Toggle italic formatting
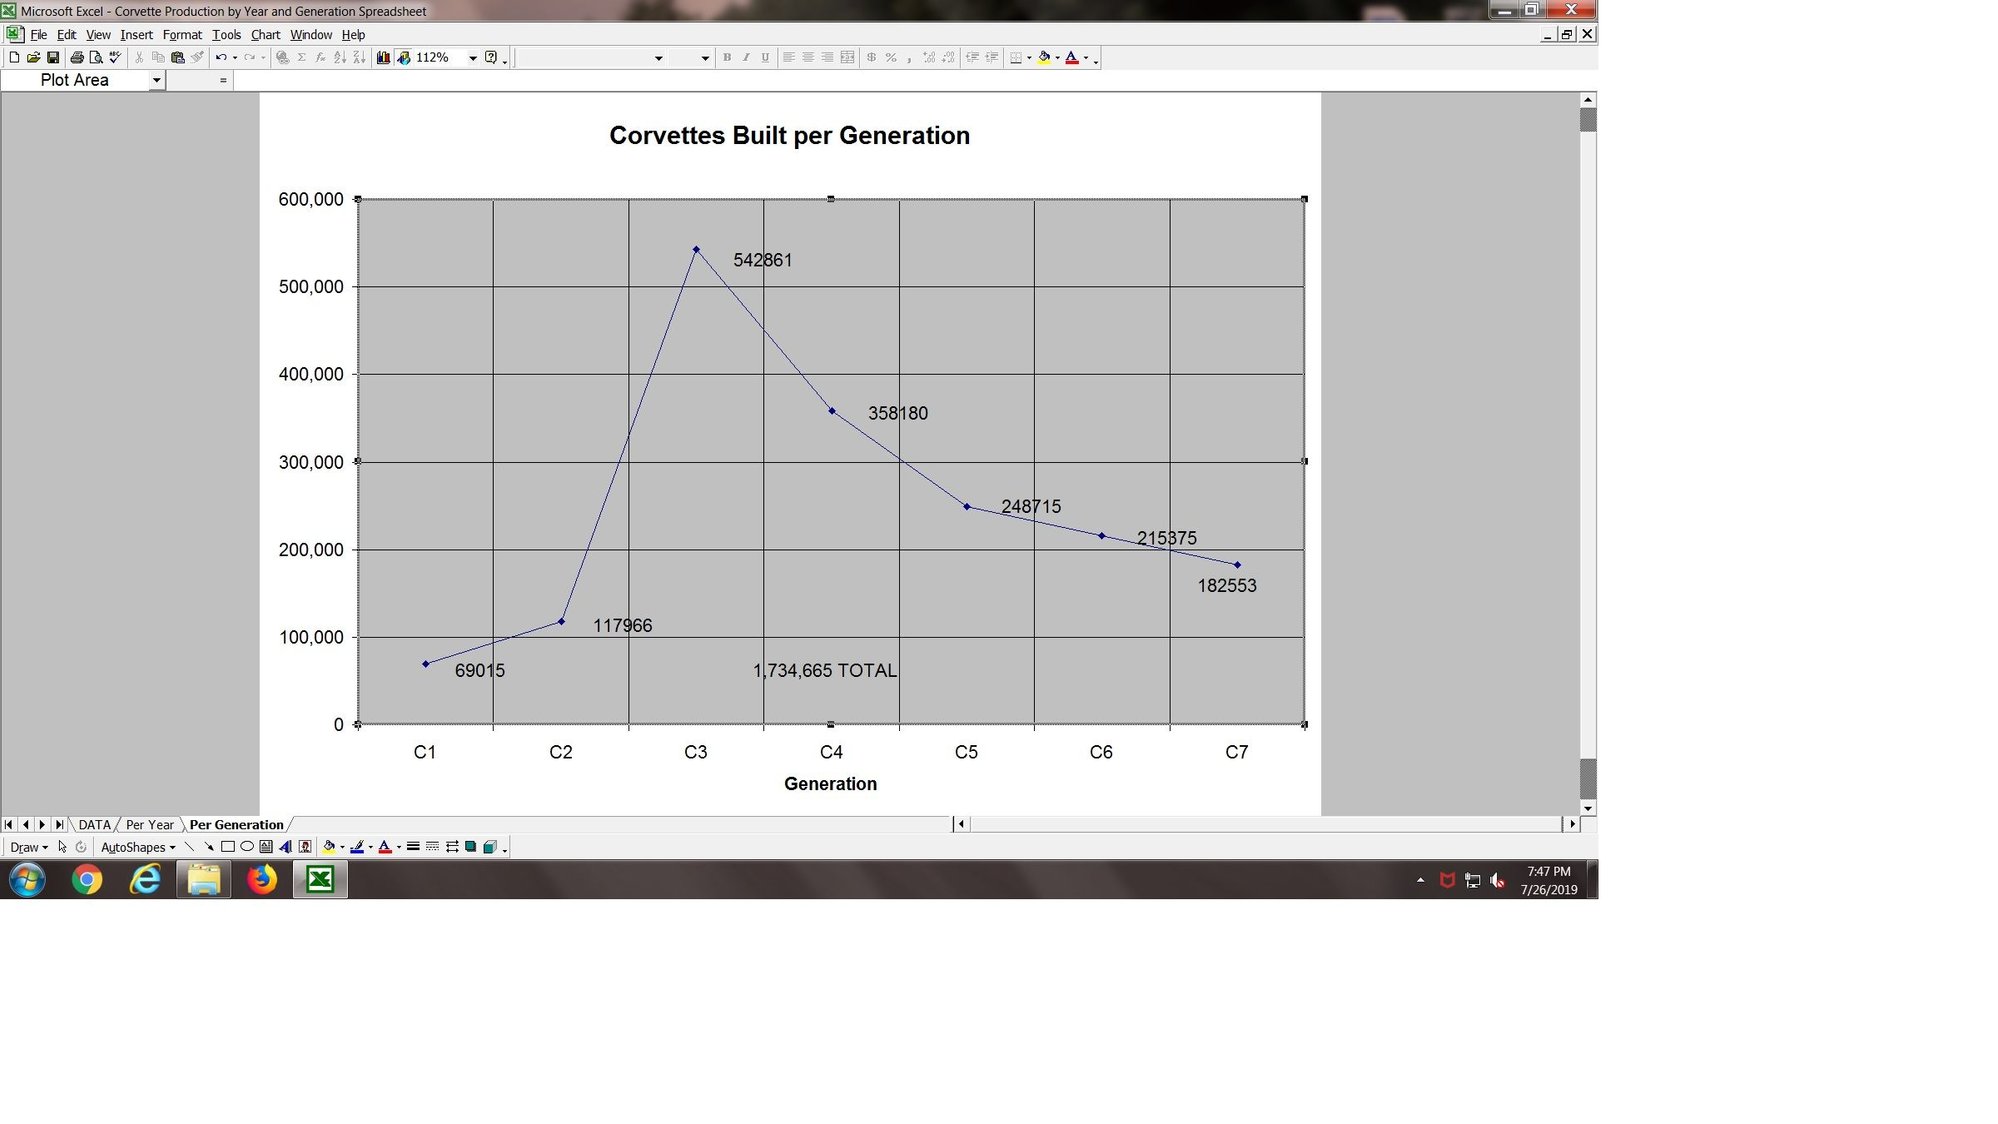Screen dimensions: 1998x1124 747,57
